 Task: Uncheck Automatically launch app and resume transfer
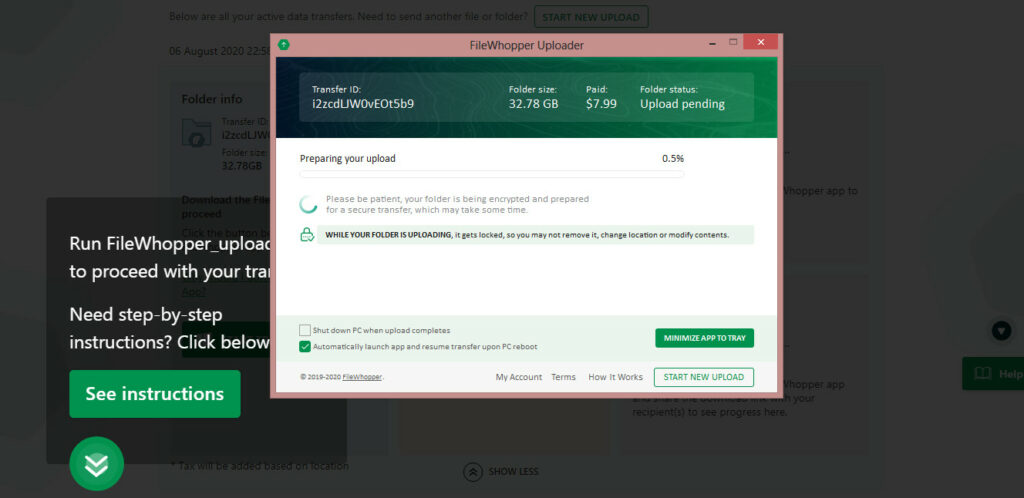click(305, 347)
